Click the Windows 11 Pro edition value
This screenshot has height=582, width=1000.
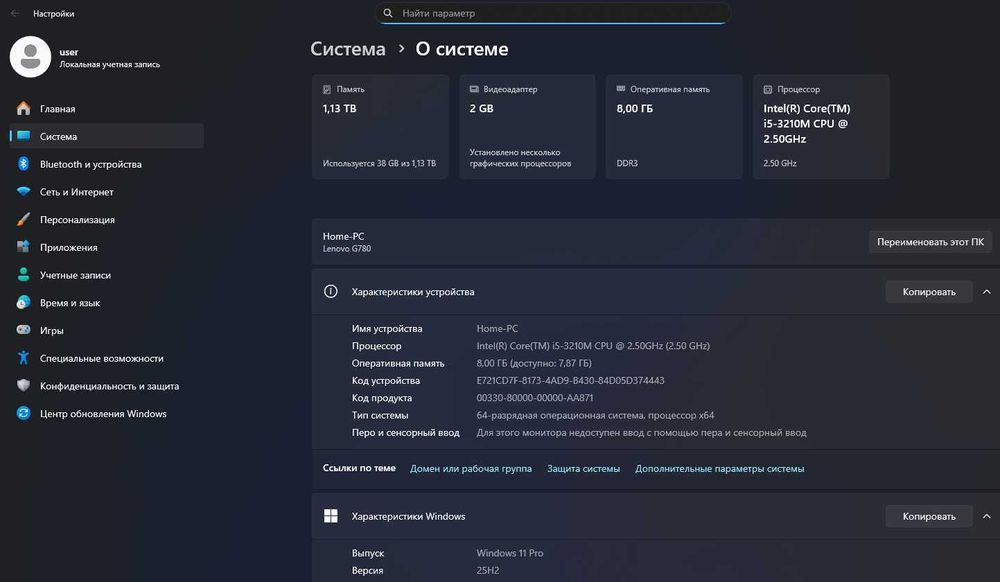tap(510, 553)
